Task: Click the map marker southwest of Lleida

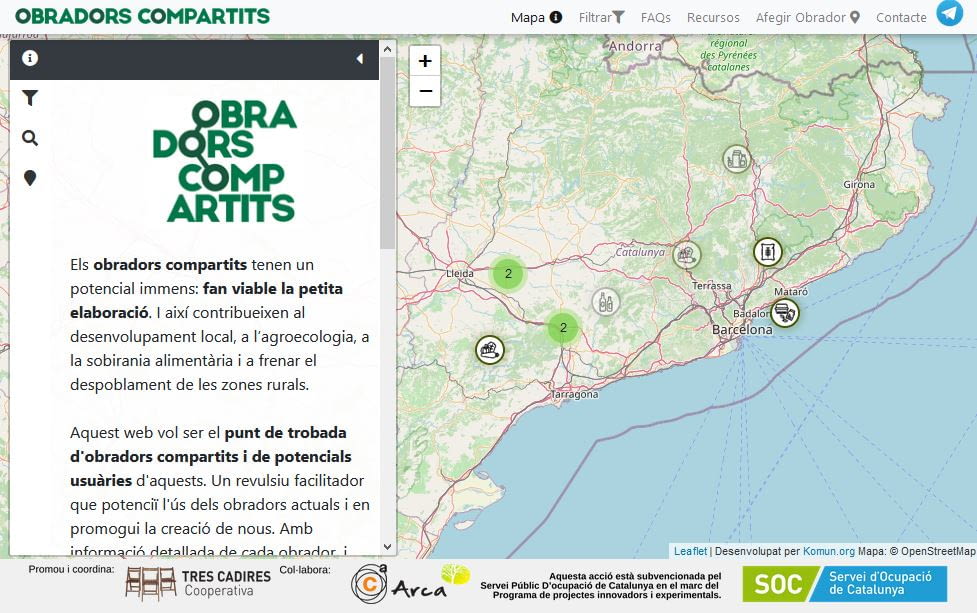Action: pyautogui.click(x=489, y=350)
